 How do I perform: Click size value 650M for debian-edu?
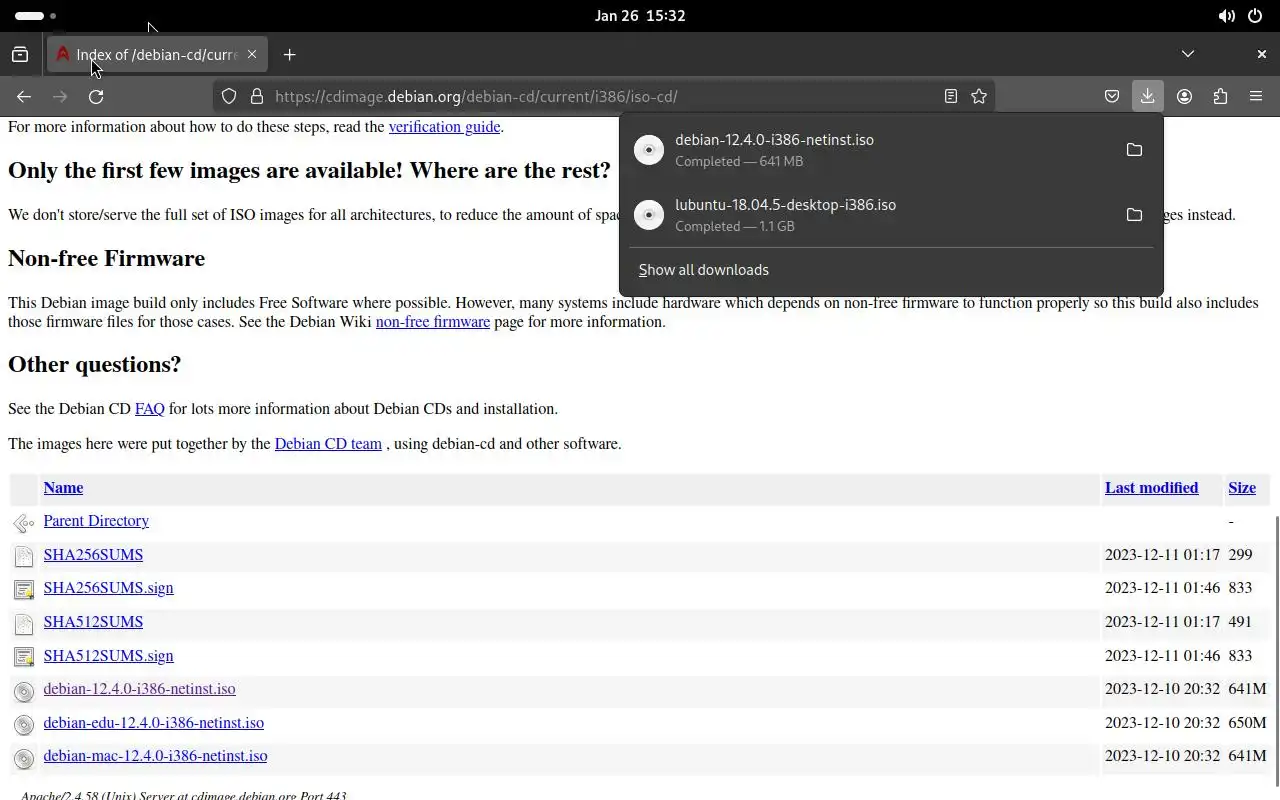tap(1247, 723)
